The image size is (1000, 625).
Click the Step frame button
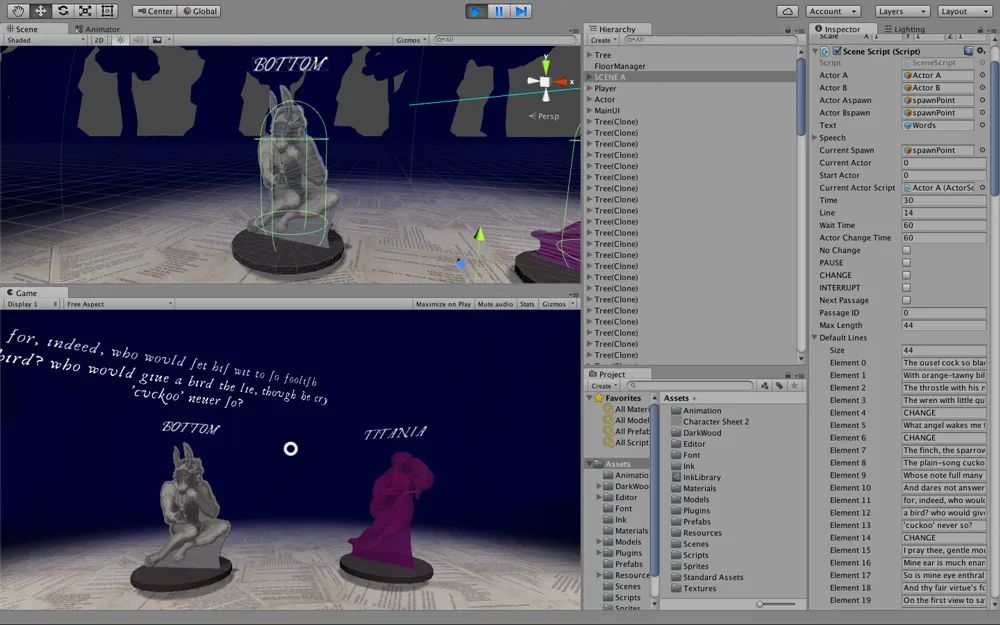(521, 11)
